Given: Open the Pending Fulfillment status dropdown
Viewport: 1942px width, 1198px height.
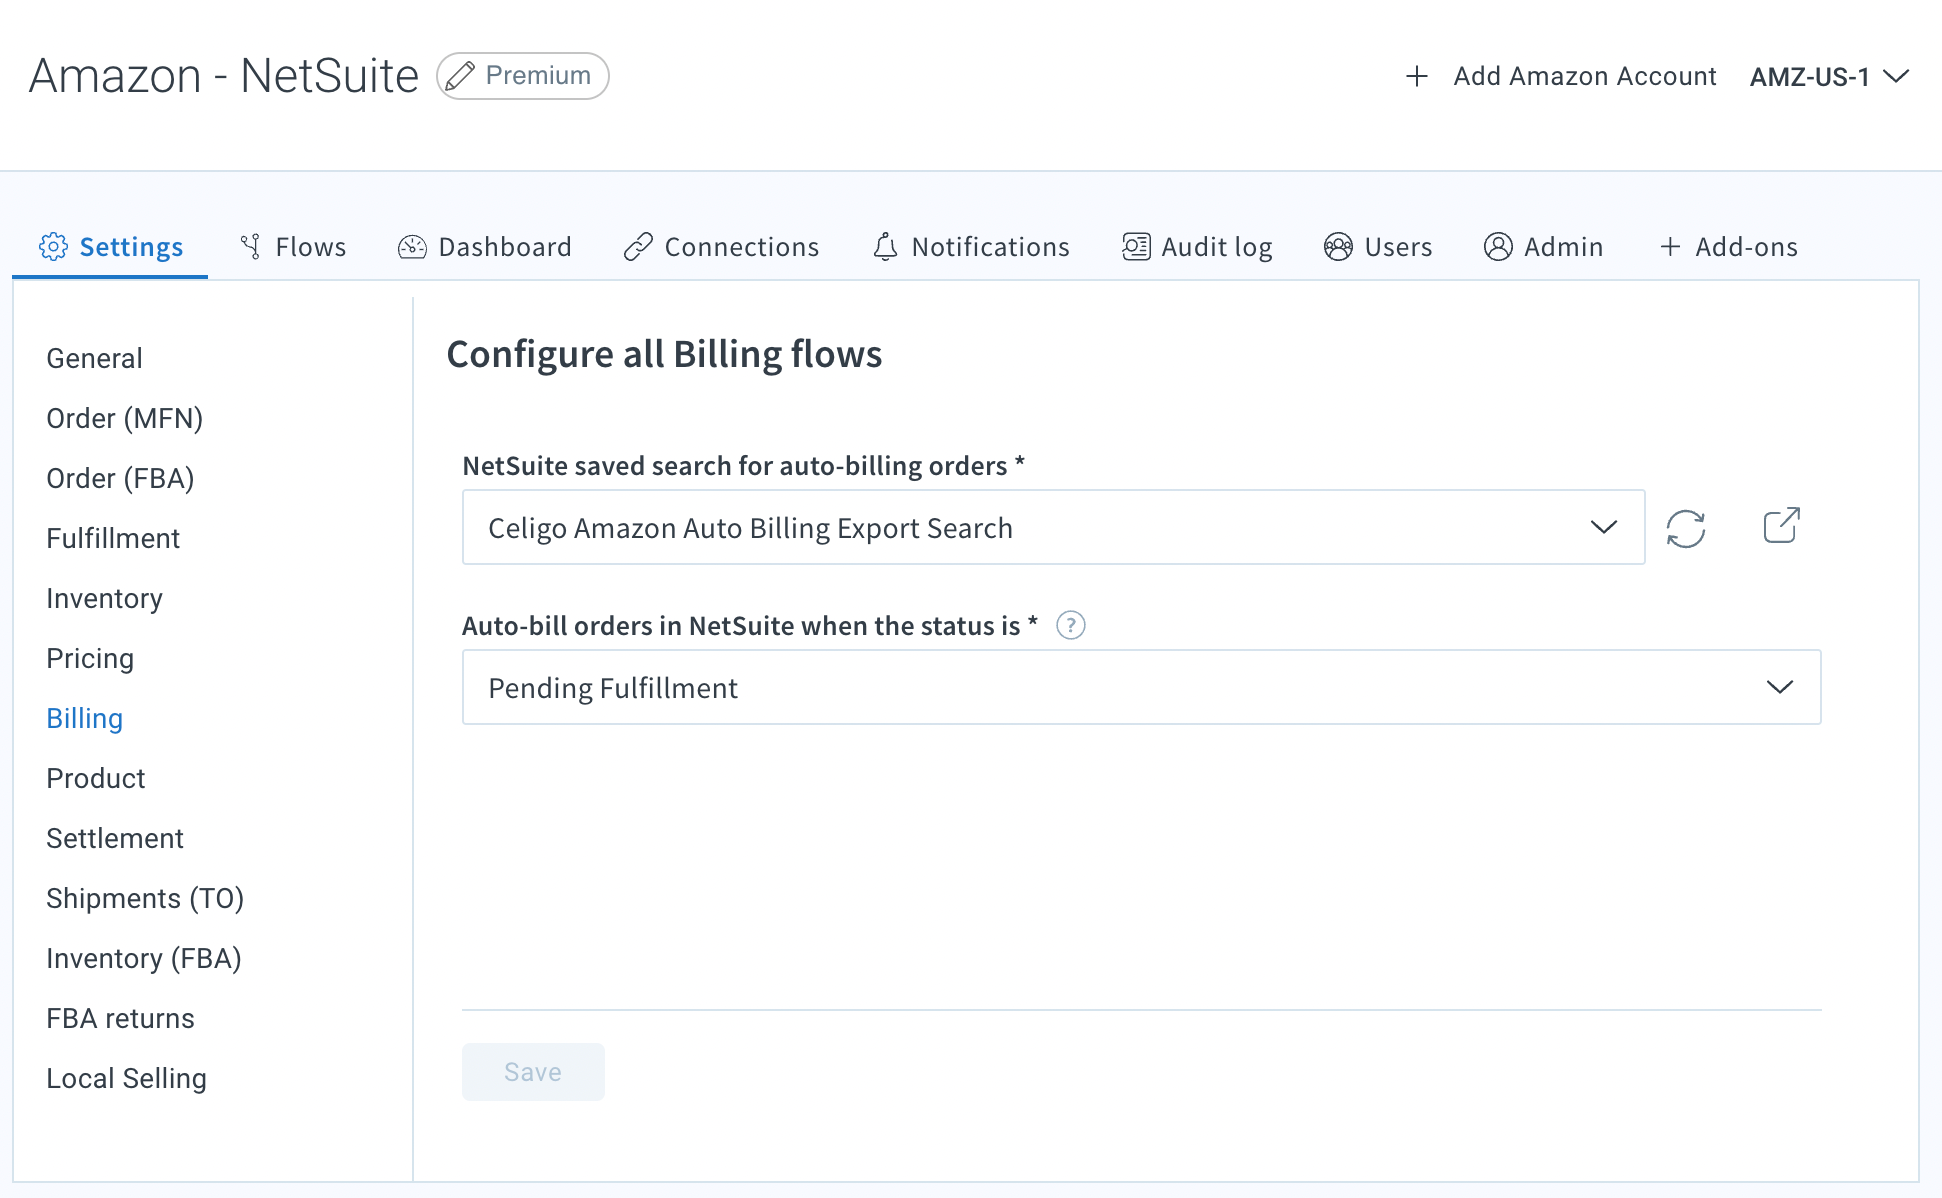Looking at the screenshot, I should (1141, 687).
